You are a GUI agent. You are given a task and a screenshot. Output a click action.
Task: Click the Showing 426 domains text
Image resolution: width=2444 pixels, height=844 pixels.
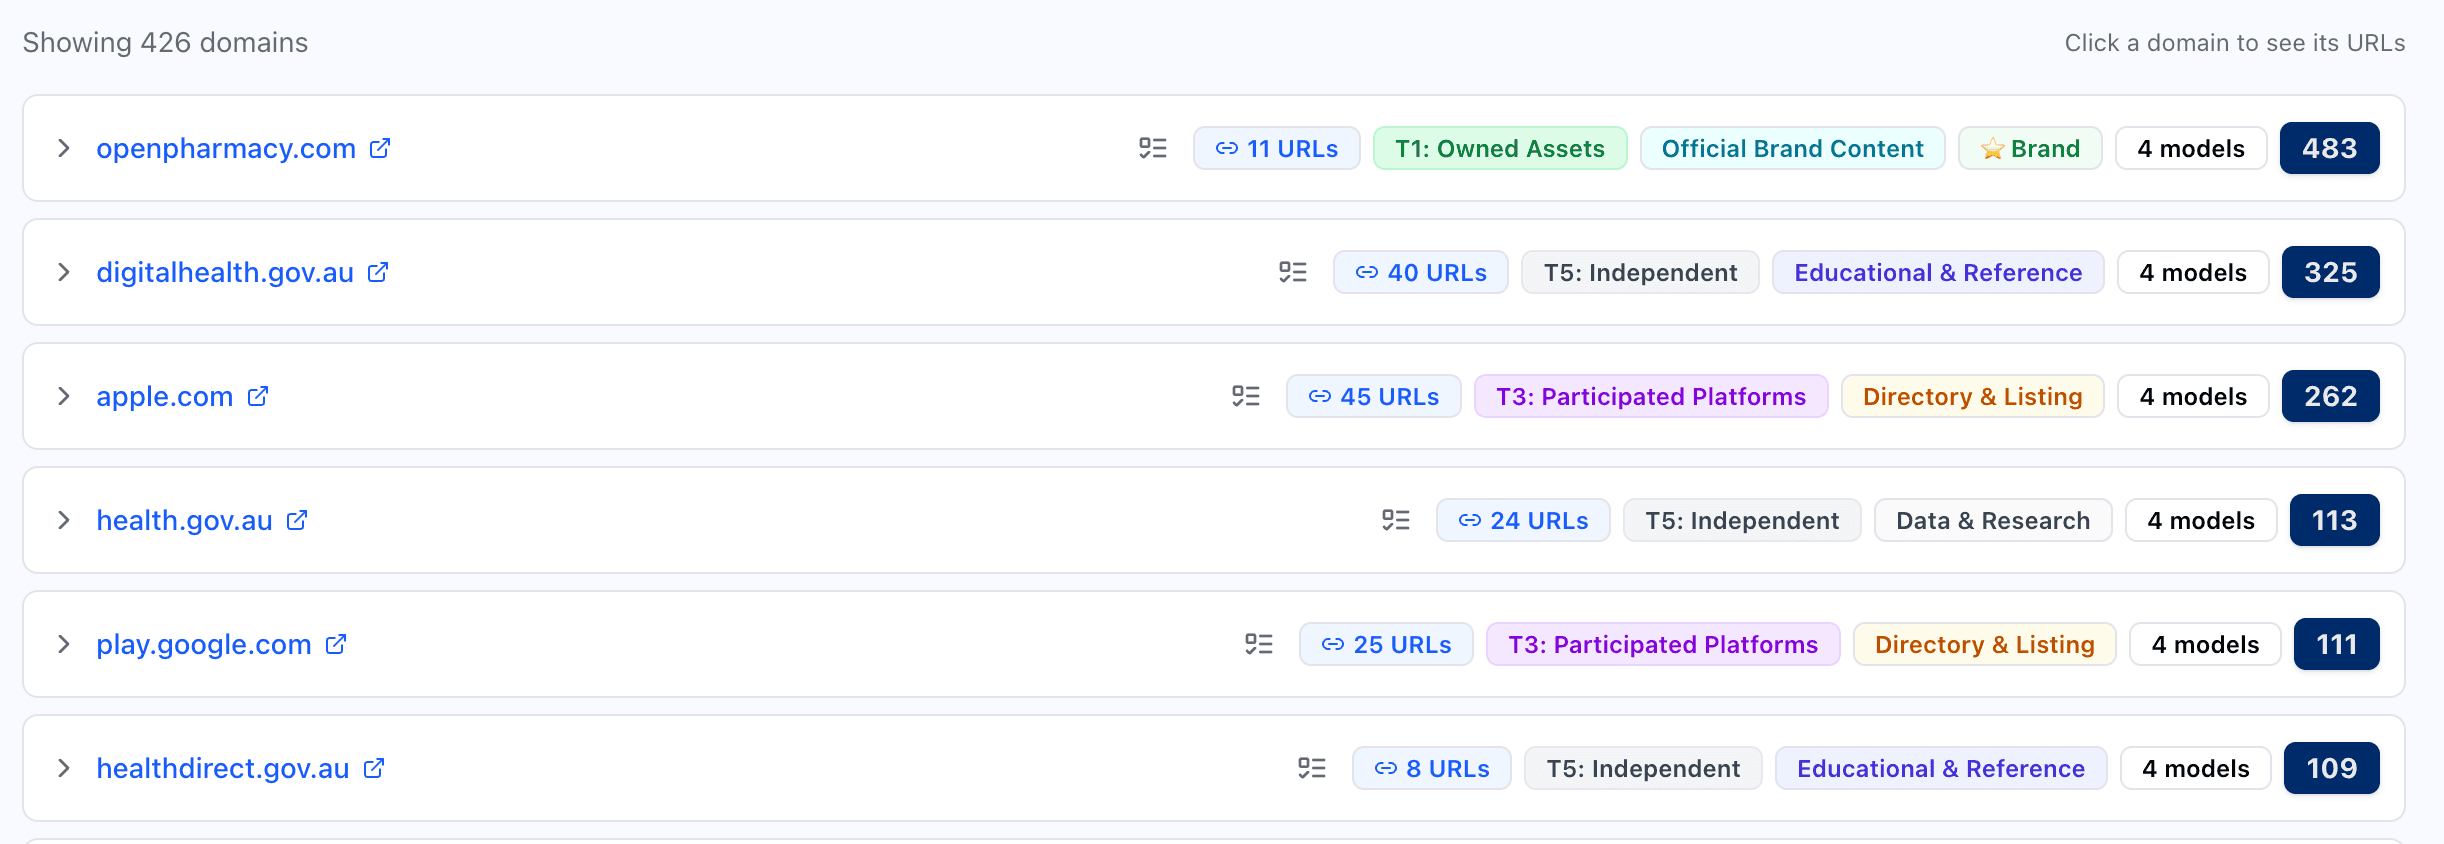[x=165, y=42]
